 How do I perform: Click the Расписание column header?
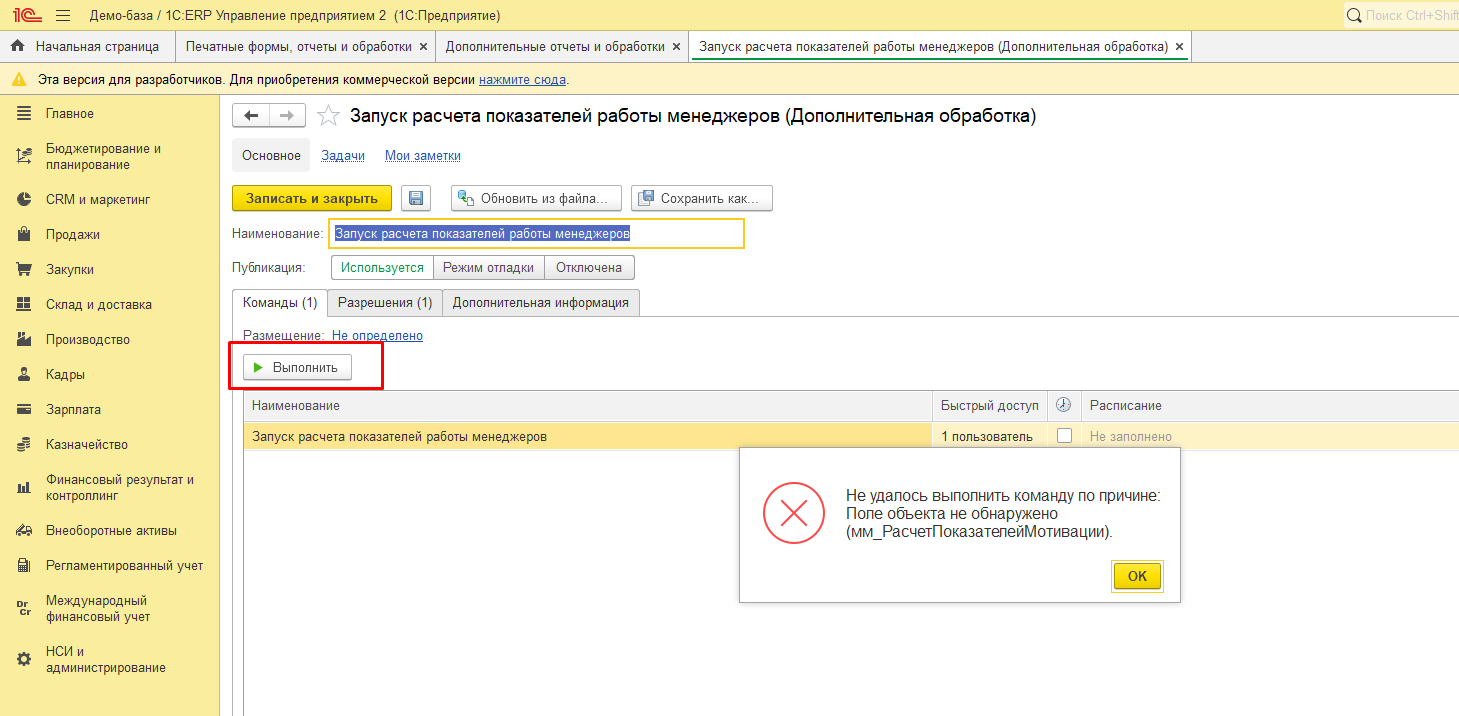[x=1270, y=405]
